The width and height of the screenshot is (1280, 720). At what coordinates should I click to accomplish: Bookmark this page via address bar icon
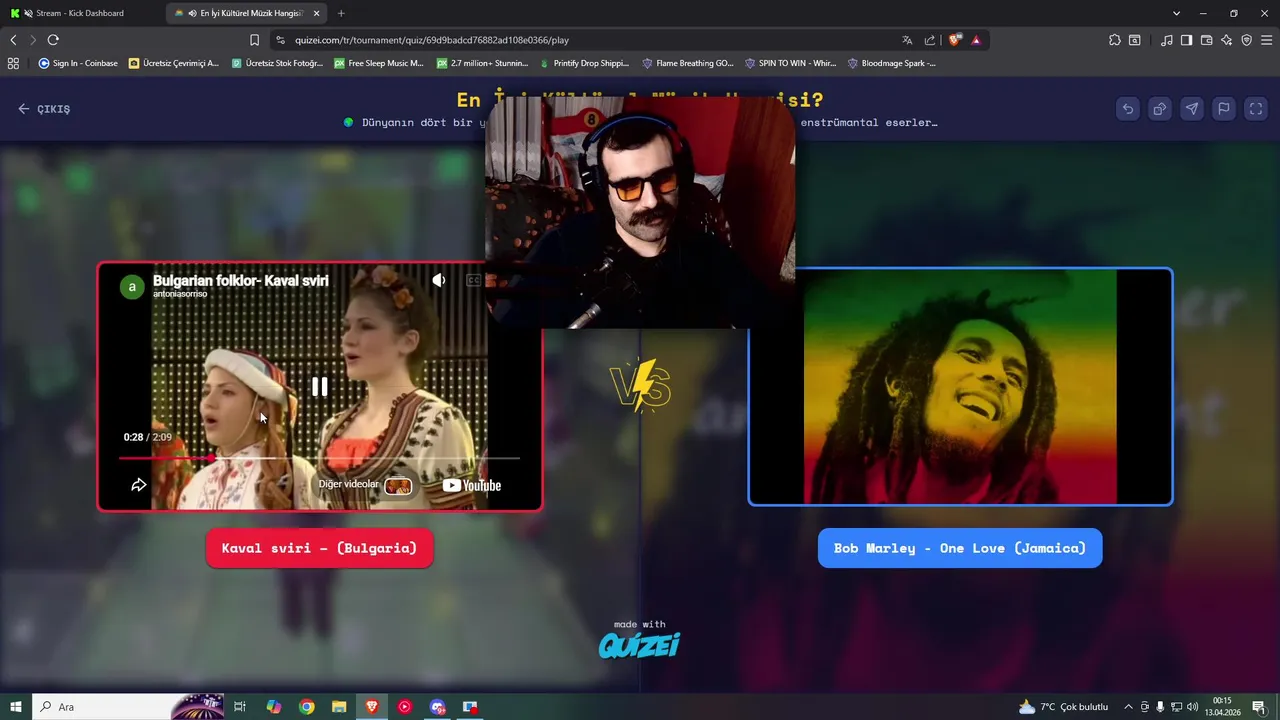(x=254, y=40)
